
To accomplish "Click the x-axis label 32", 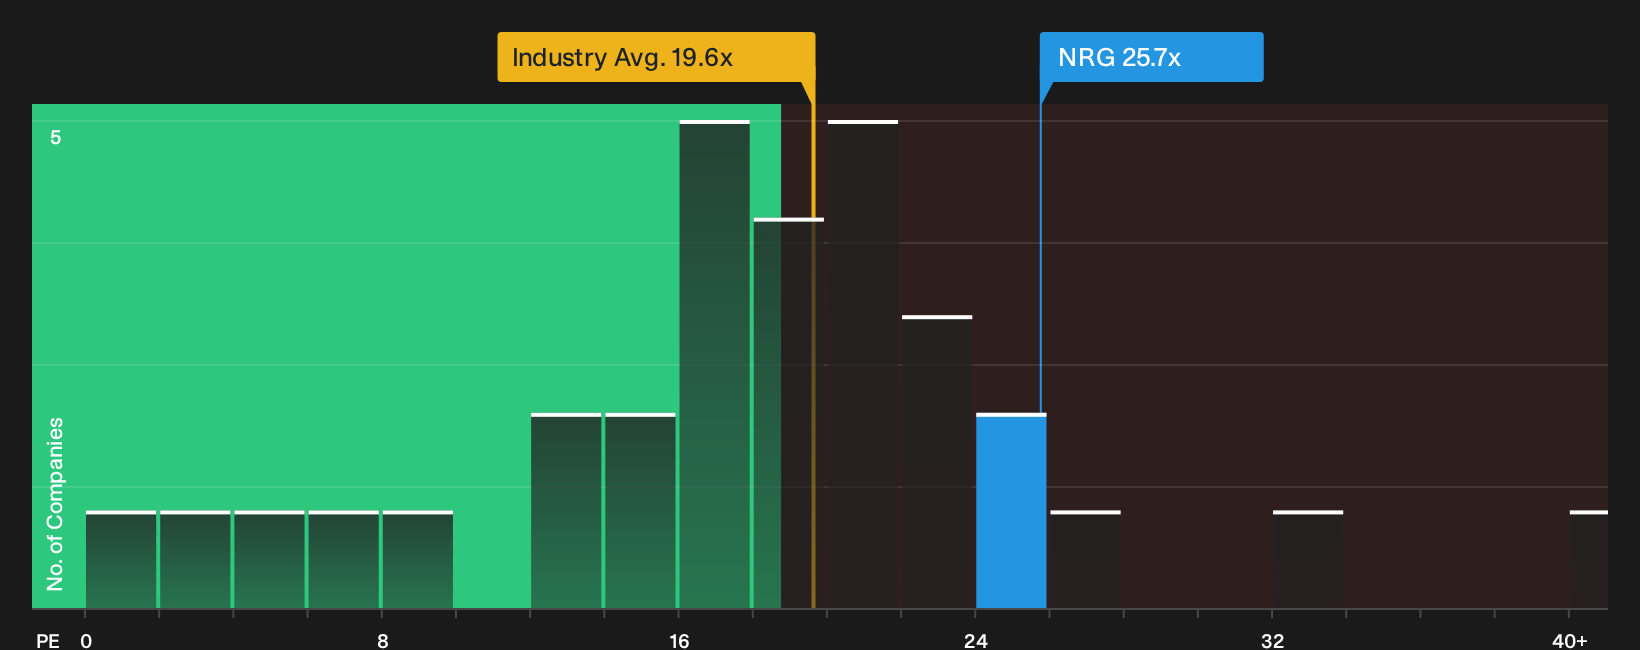I will point(1272,640).
